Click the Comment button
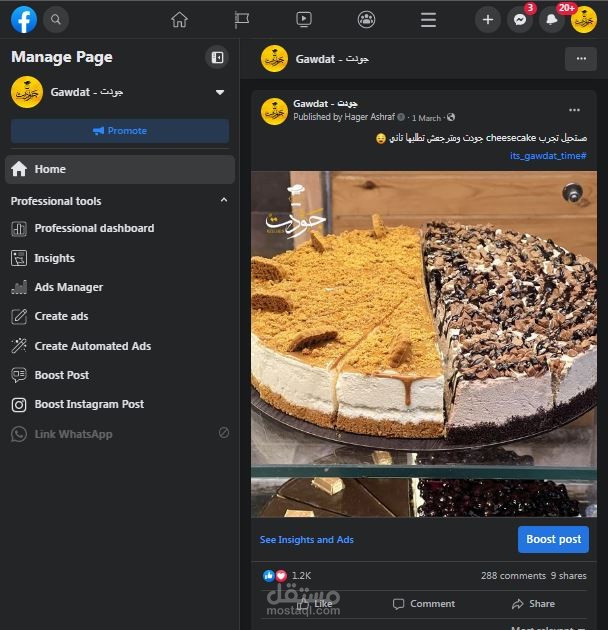 click(x=424, y=604)
